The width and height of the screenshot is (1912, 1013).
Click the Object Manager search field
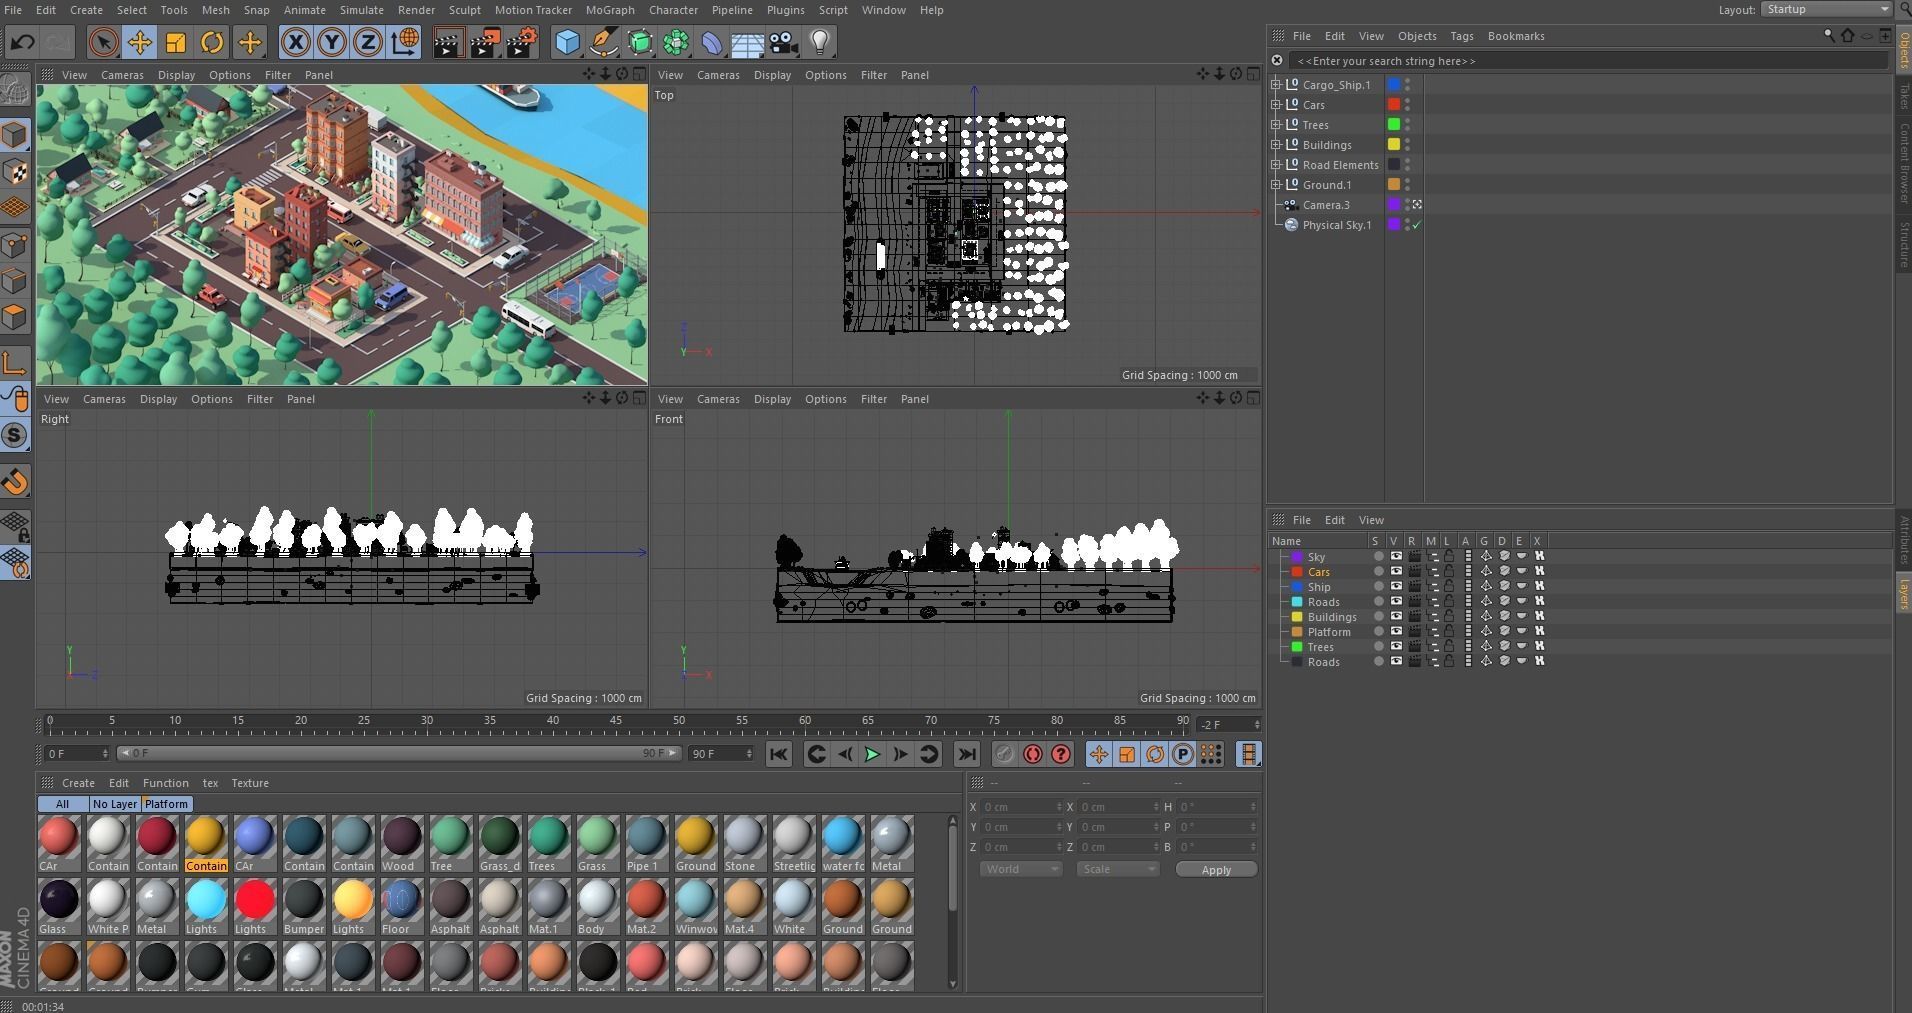coord(1588,61)
